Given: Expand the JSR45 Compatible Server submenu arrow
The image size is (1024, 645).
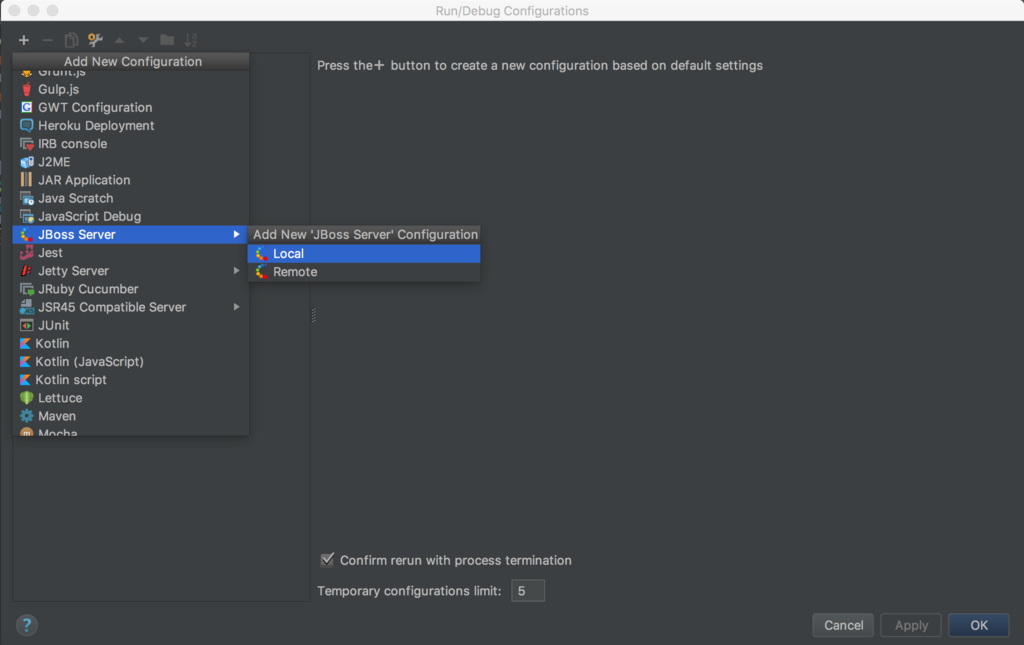Looking at the screenshot, I should pyautogui.click(x=236, y=307).
